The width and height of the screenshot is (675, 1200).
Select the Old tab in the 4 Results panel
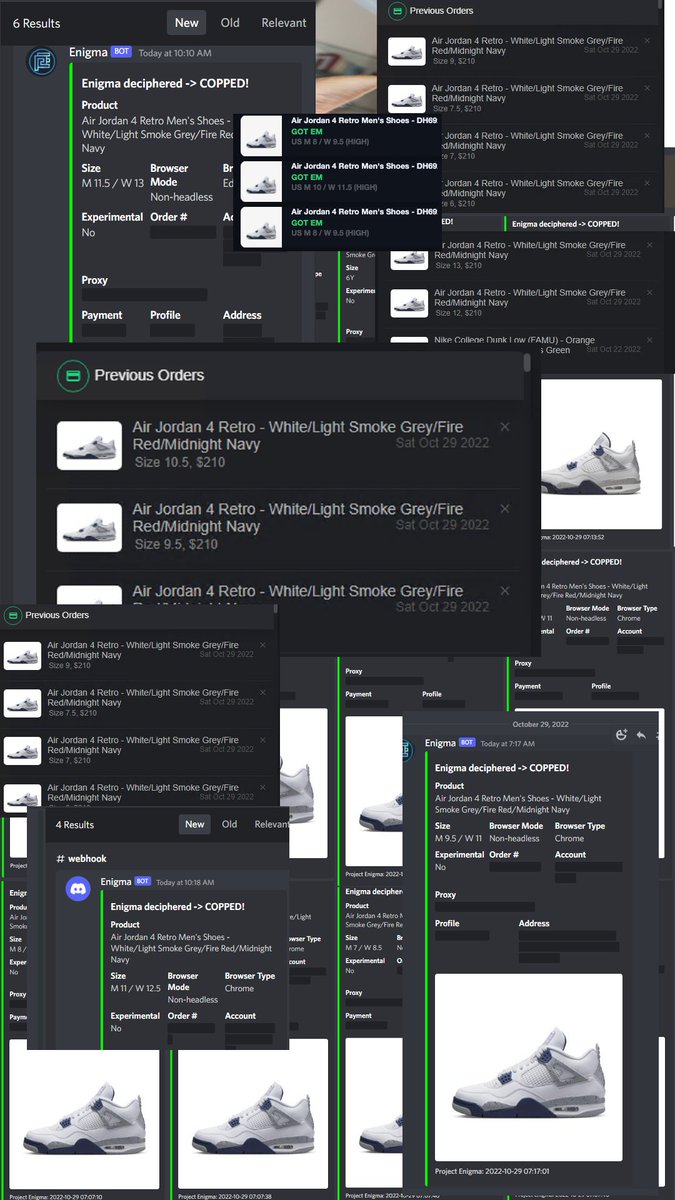(x=230, y=825)
